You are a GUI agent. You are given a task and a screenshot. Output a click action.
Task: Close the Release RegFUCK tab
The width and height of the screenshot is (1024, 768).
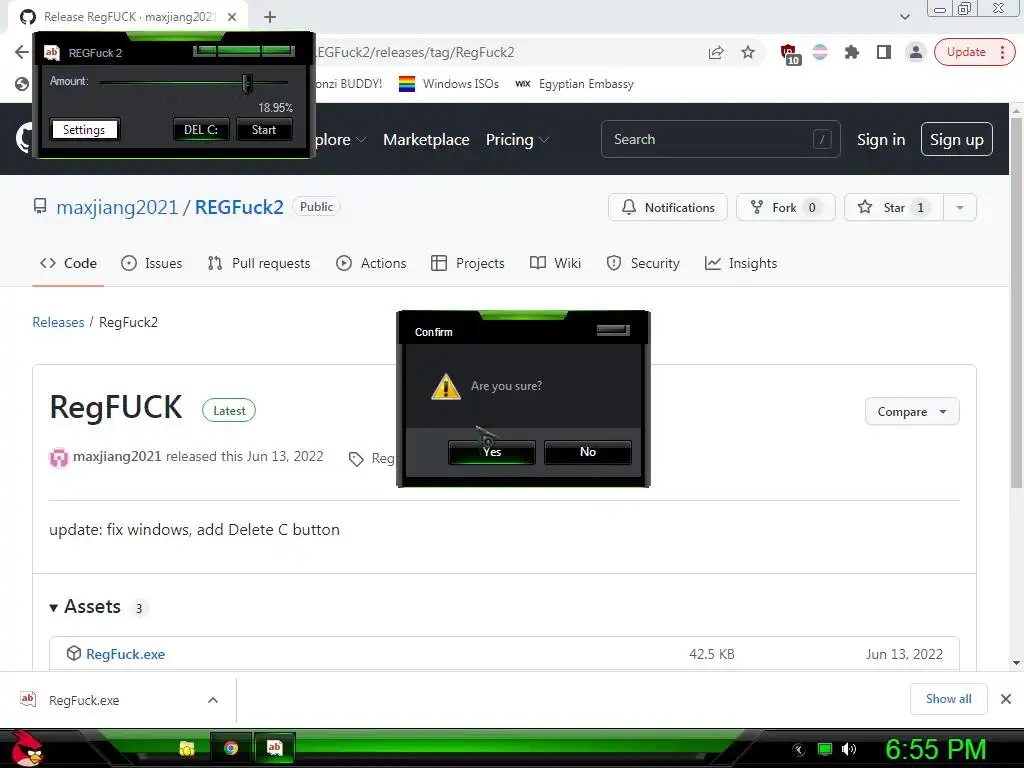pyautogui.click(x=232, y=17)
